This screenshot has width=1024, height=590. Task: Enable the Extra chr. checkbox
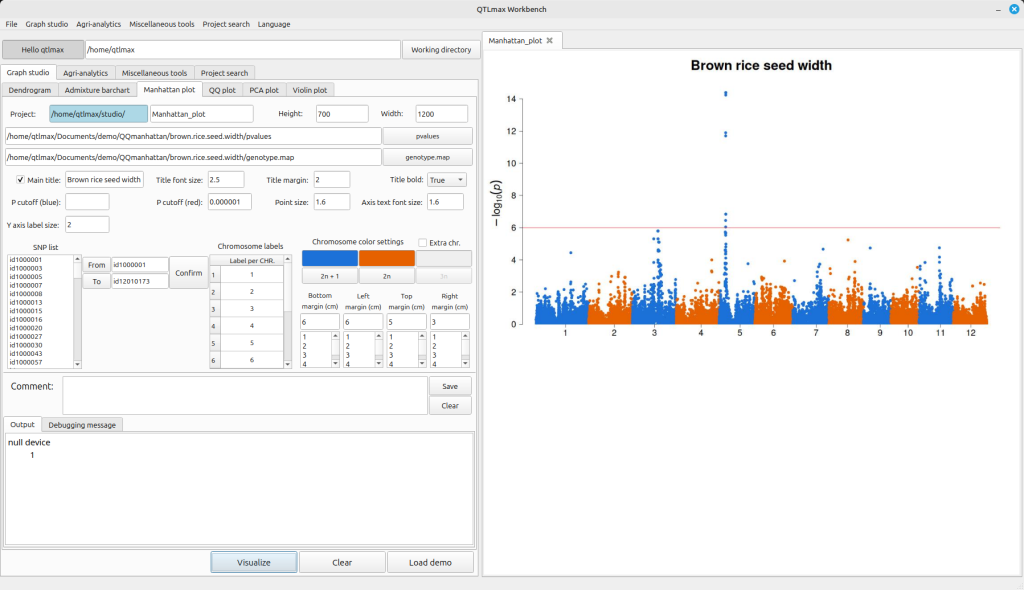coord(423,242)
